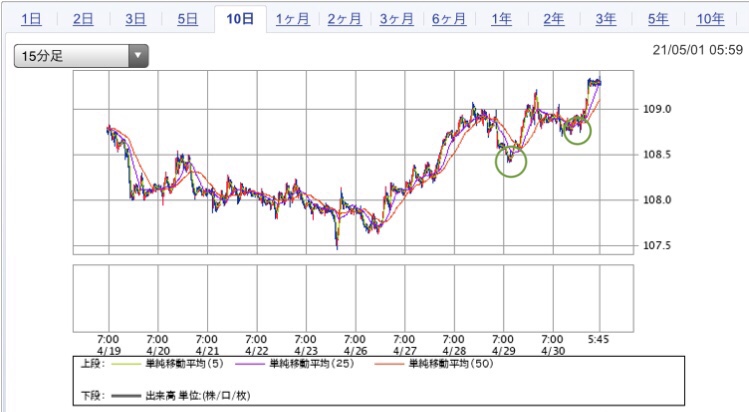Click the 15分足 dropdown arrow
This screenshot has height=412, width=749.
(x=138, y=56)
